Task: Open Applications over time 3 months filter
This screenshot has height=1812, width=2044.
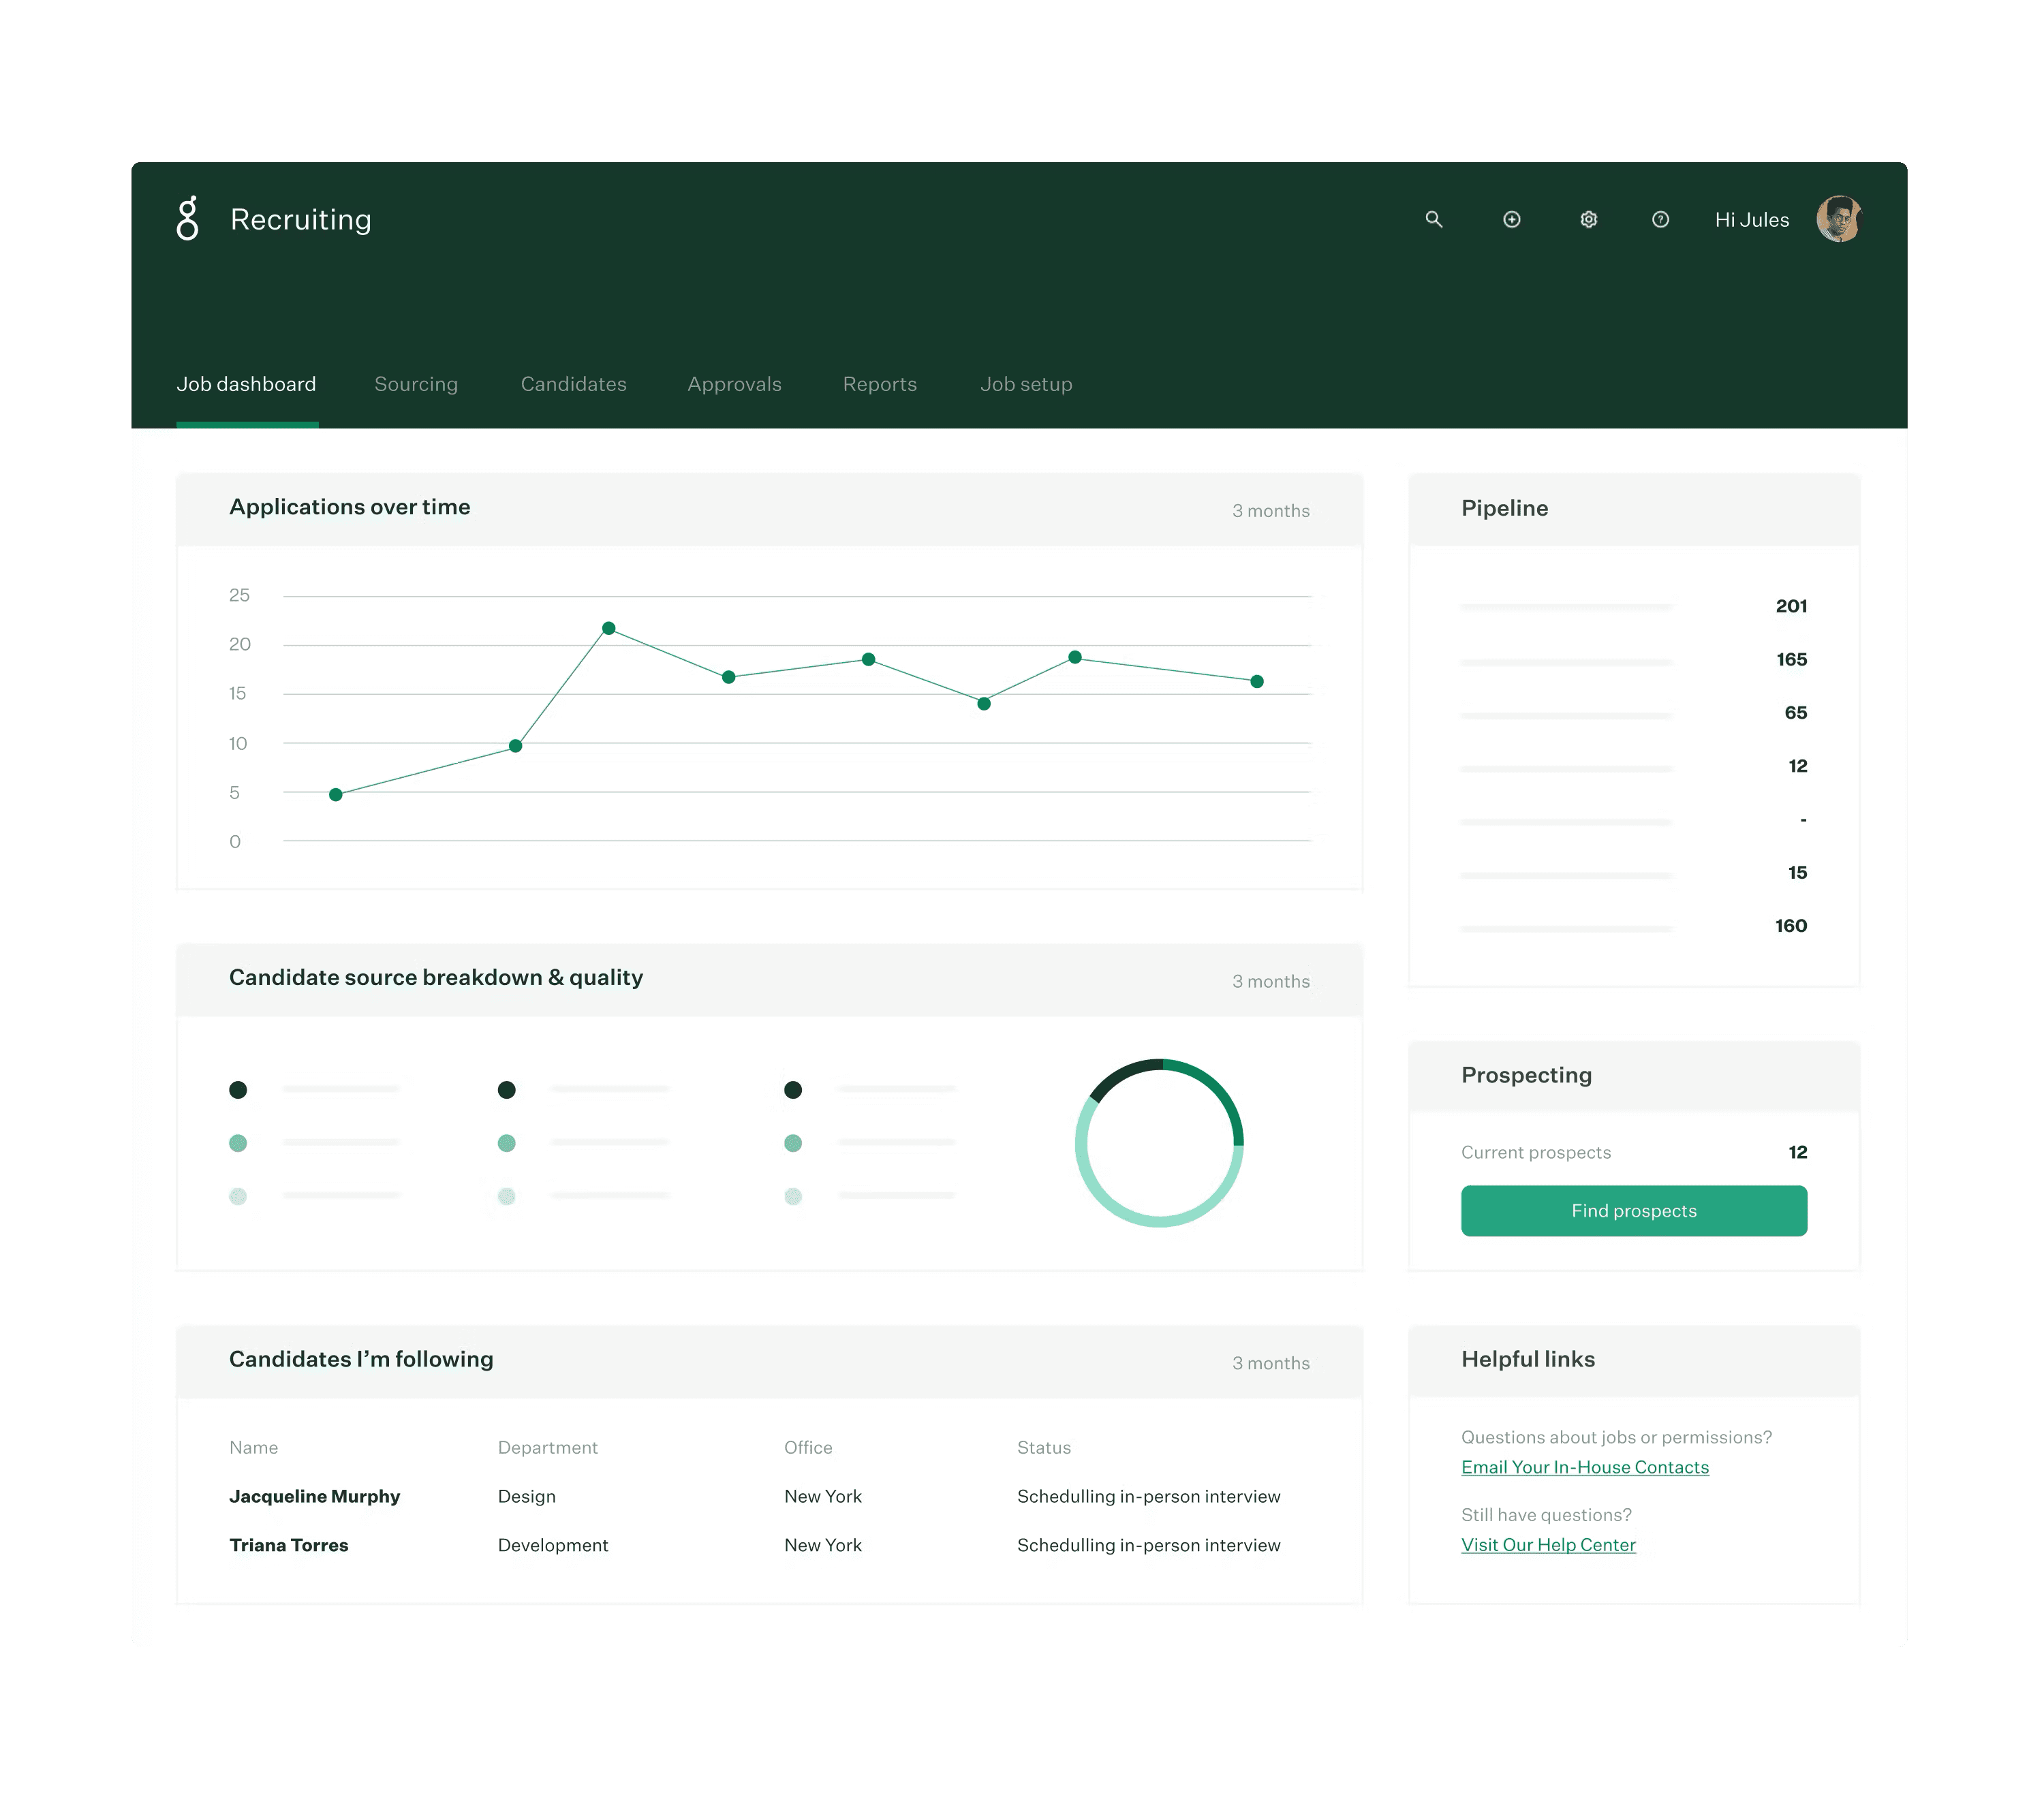Action: coord(1270,510)
